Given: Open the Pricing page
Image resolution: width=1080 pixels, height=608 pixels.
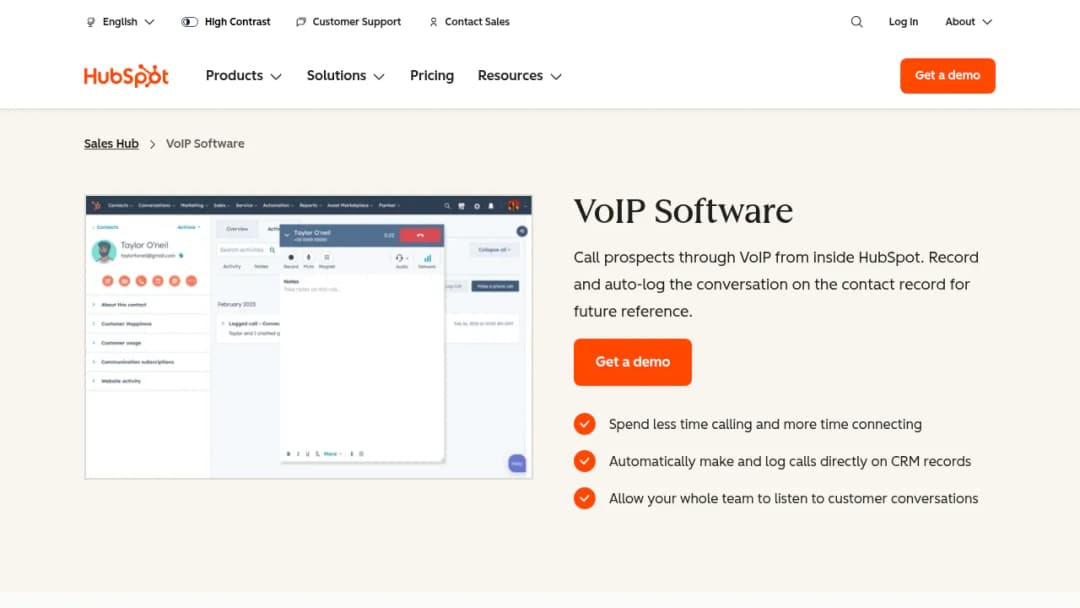Looking at the screenshot, I should click(432, 76).
